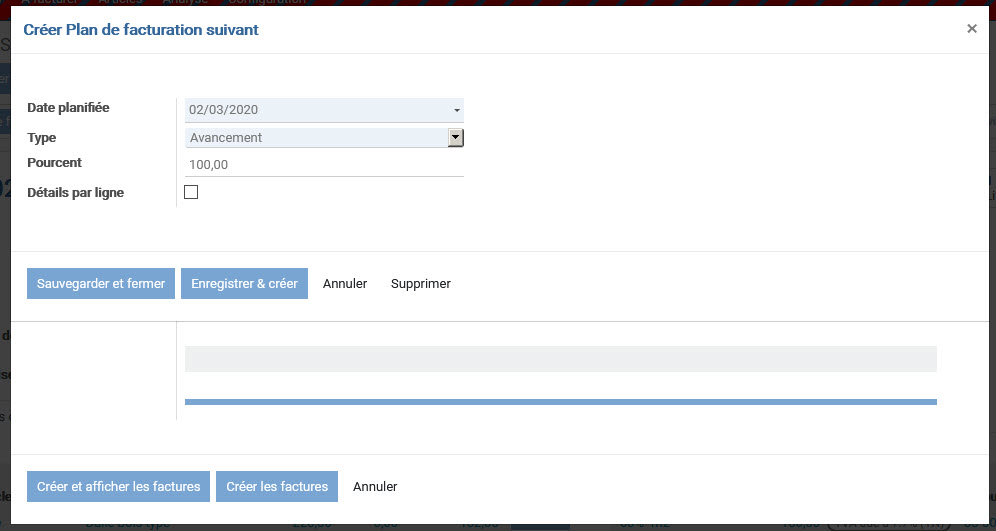Click the Type field label
This screenshot has width=996, height=531.
pyautogui.click(x=42, y=137)
